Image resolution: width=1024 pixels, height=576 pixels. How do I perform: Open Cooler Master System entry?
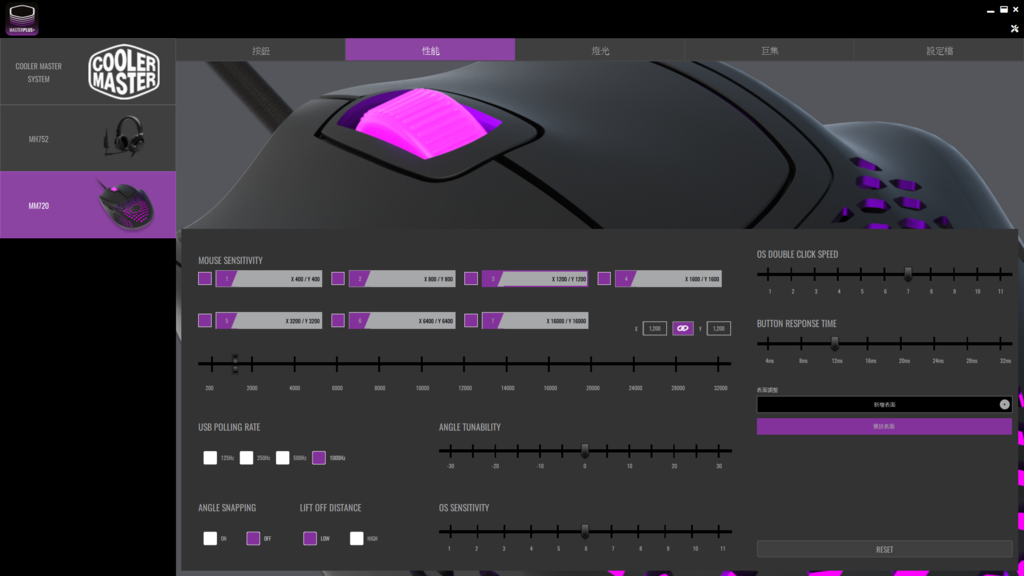tap(88, 72)
